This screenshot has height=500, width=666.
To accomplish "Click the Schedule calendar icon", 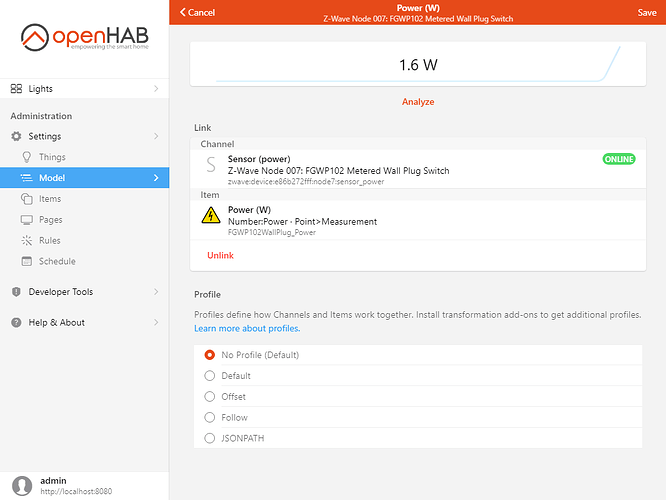I will tap(27, 262).
